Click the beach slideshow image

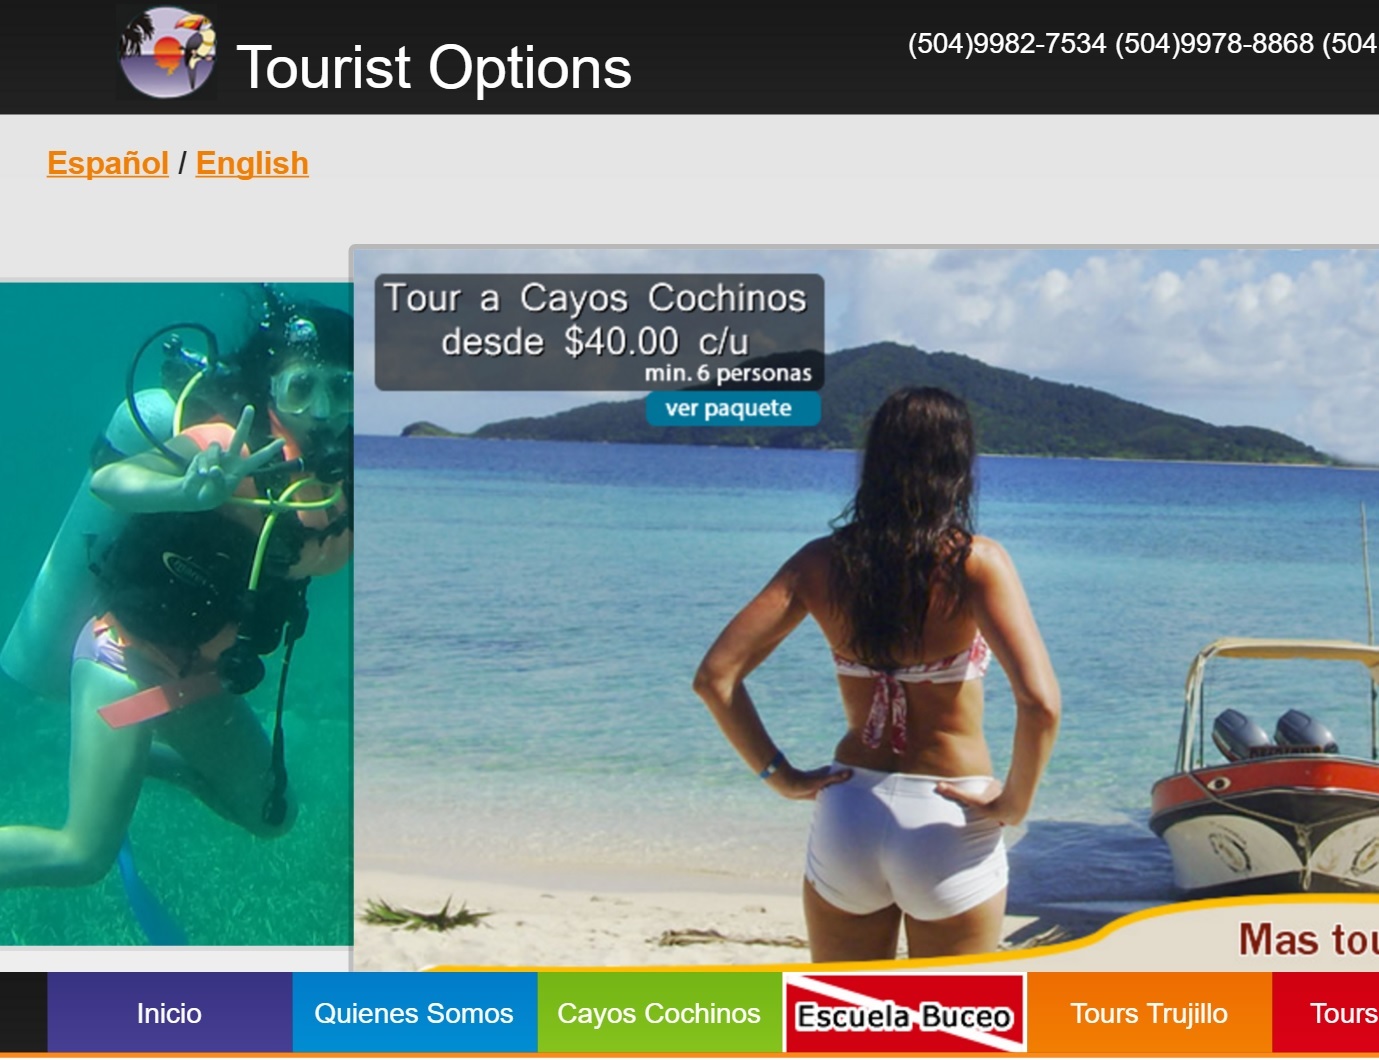pos(866,608)
